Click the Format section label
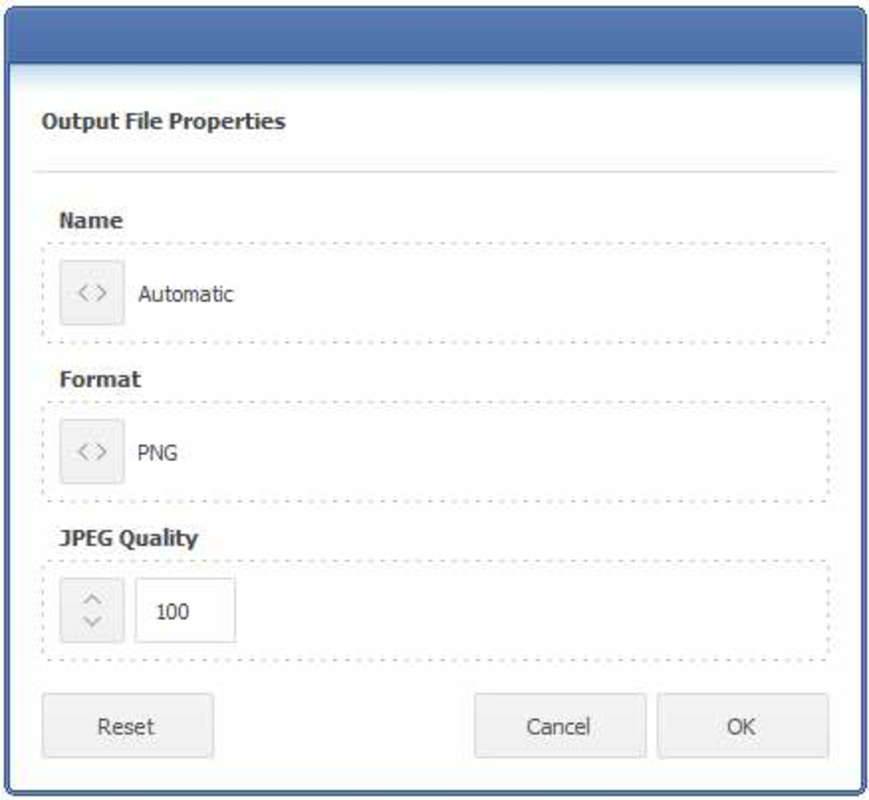Screen dimensions: 869x800 coord(100,379)
